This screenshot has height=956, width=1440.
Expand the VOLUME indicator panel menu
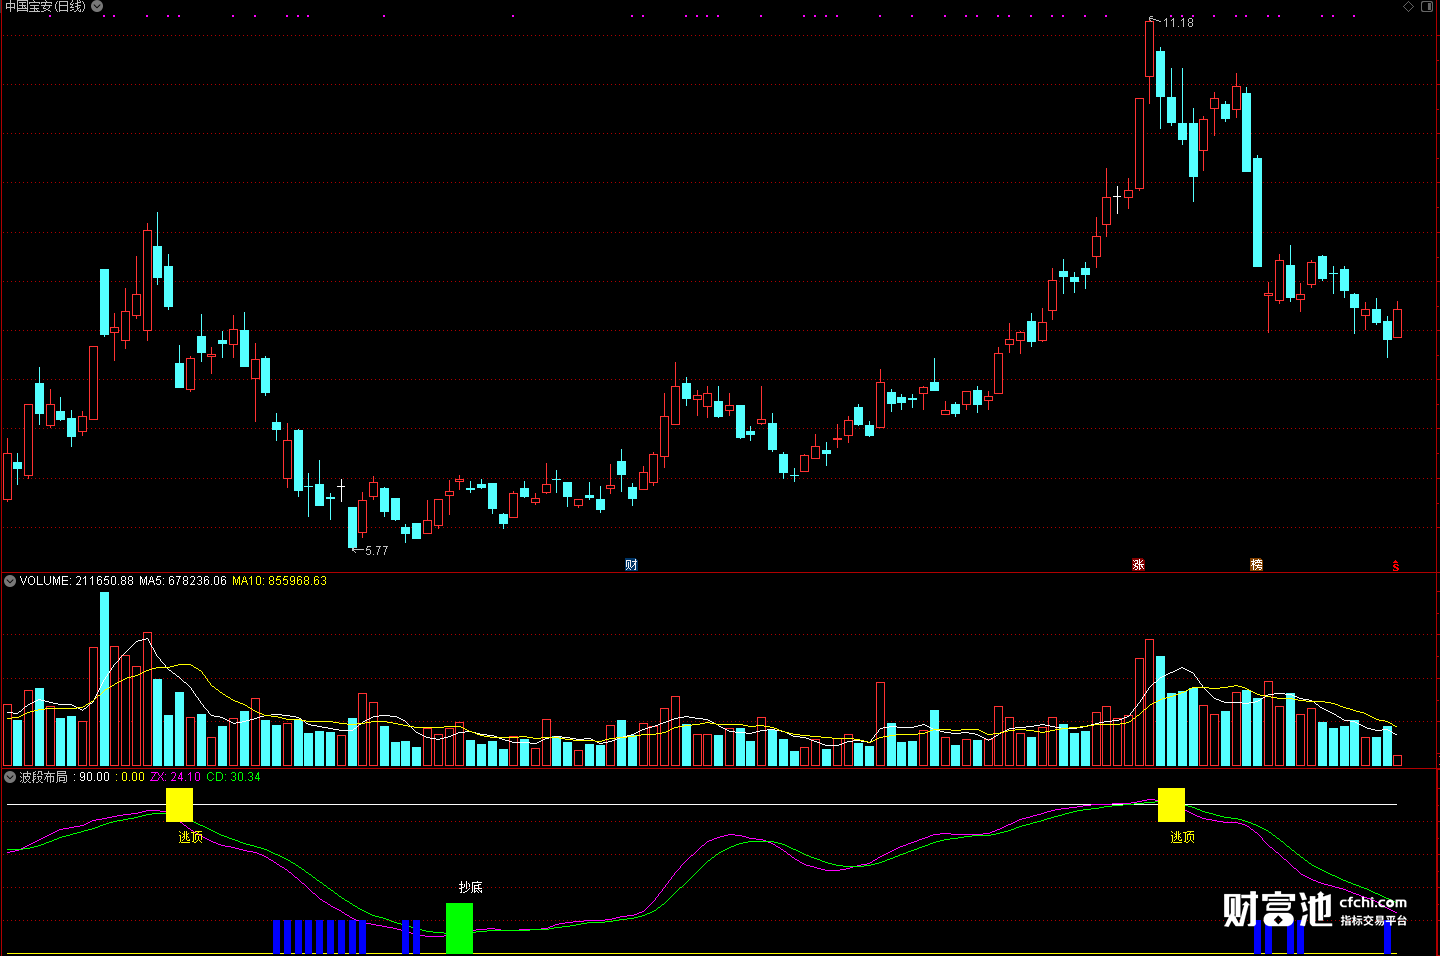(x=10, y=580)
